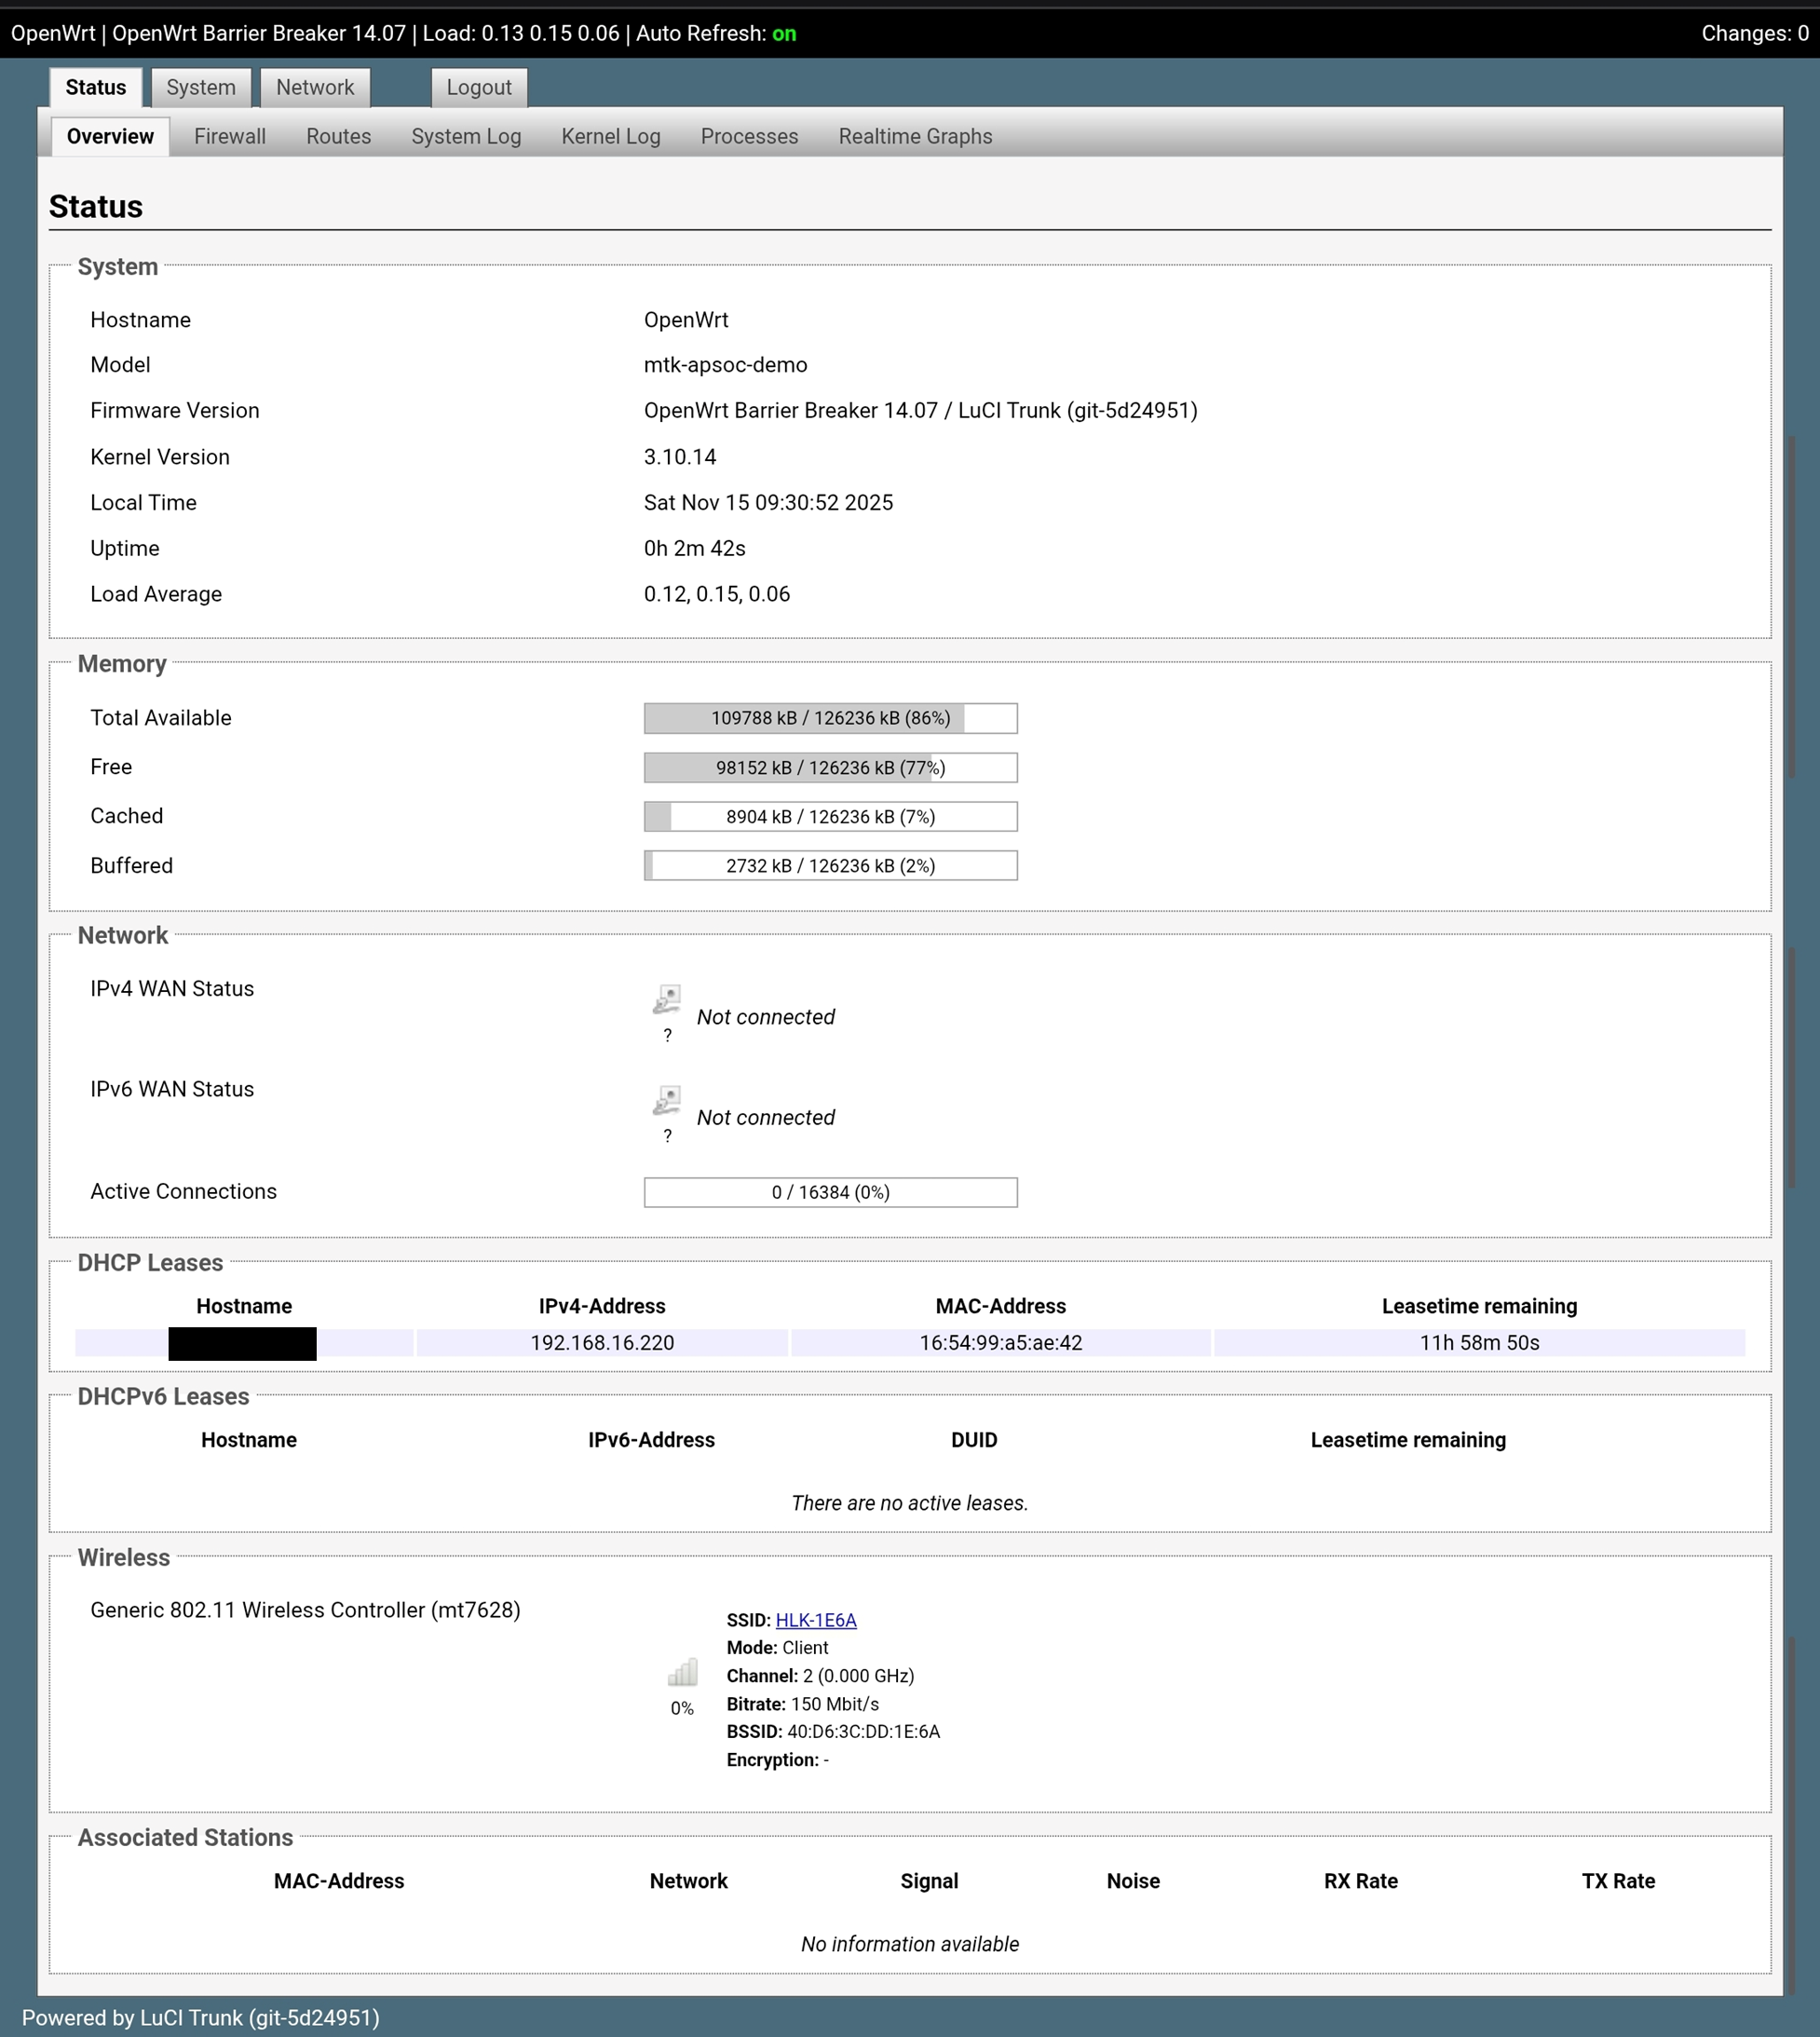
Task: Open the Routes subtab
Action: pyautogui.click(x=338, y=137)
